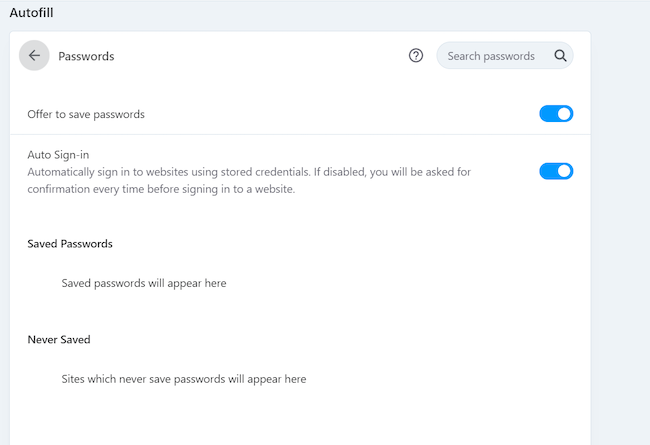Focus the Search passwords field

click(x=492, y=56)
